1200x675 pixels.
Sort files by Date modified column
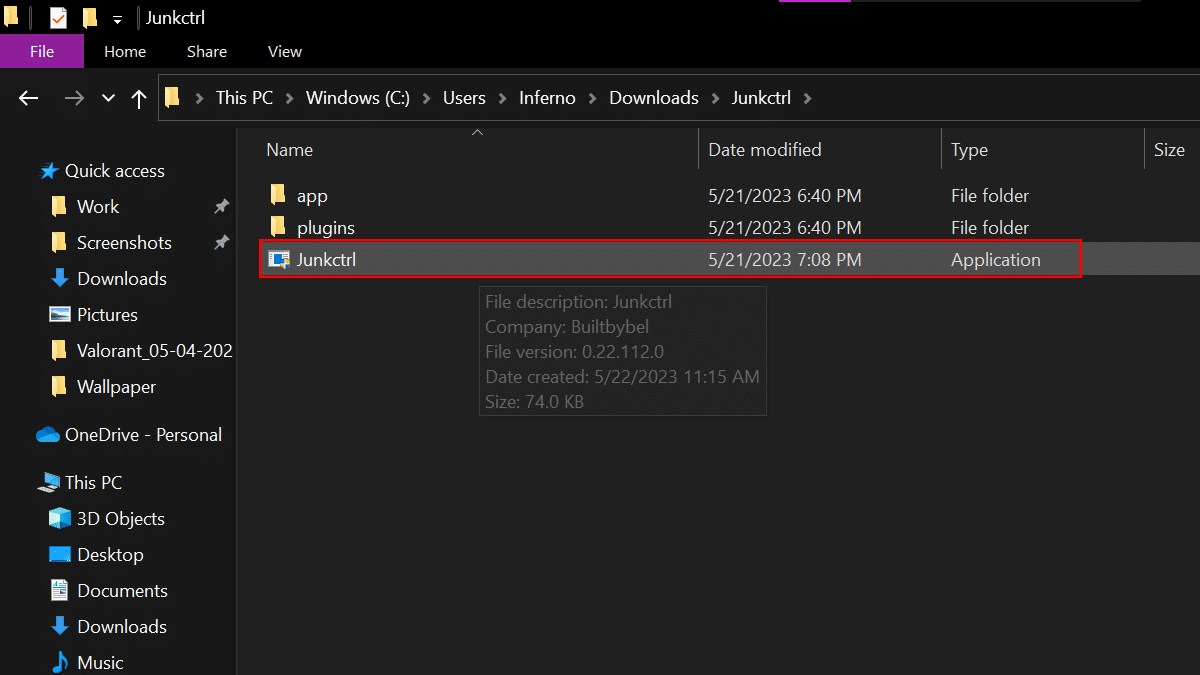tap(765, 150)
